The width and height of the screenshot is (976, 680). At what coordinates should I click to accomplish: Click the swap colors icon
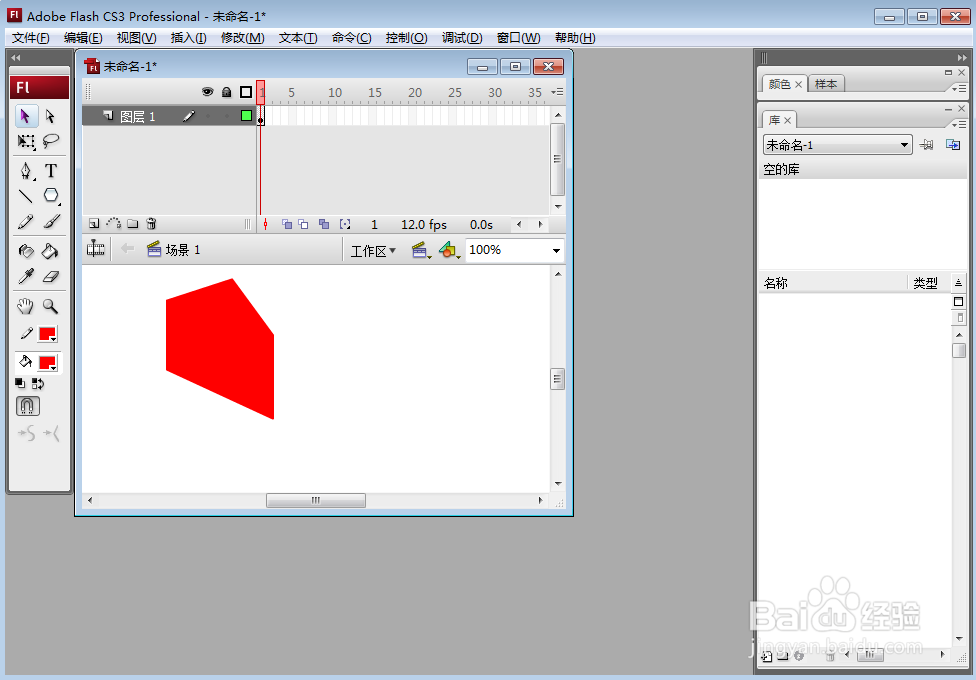tap(37, 384)
